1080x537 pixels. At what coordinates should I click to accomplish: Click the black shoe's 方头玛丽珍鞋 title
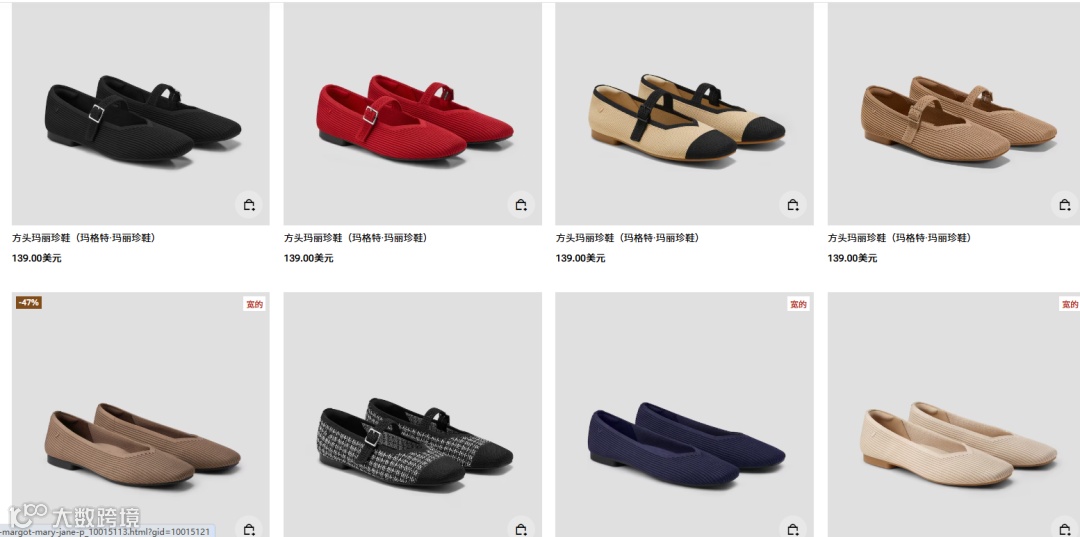tap(85, 238)
